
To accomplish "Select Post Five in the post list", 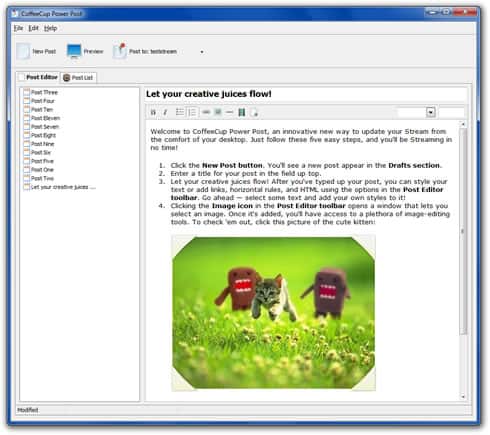I will pyautogui.click(x=39, y=161).
